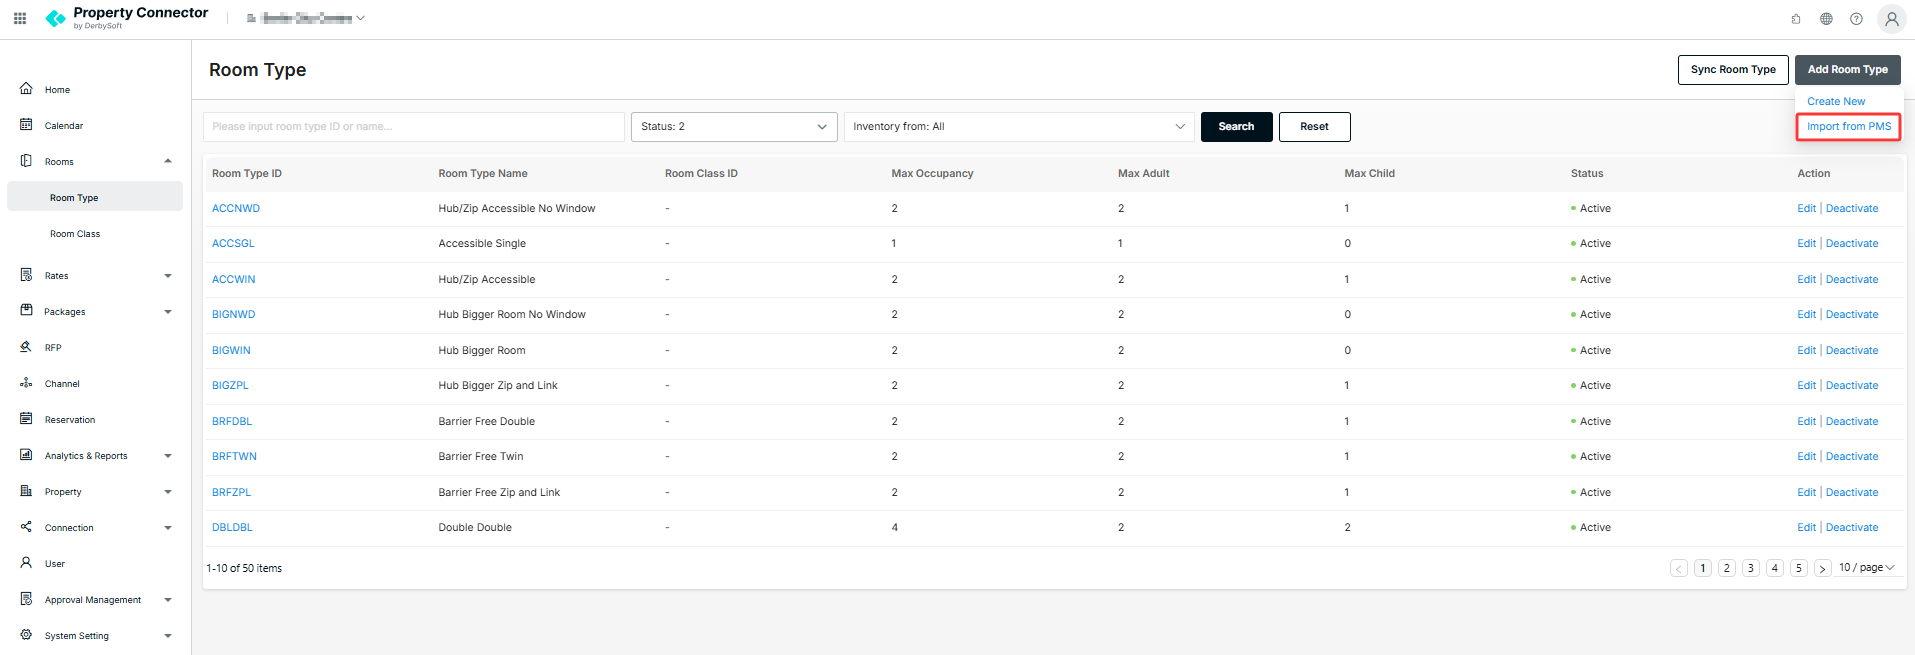Deactivate the ACCWIN room type
This screenshot has height=655, width=1915.
pos(1852,279)
